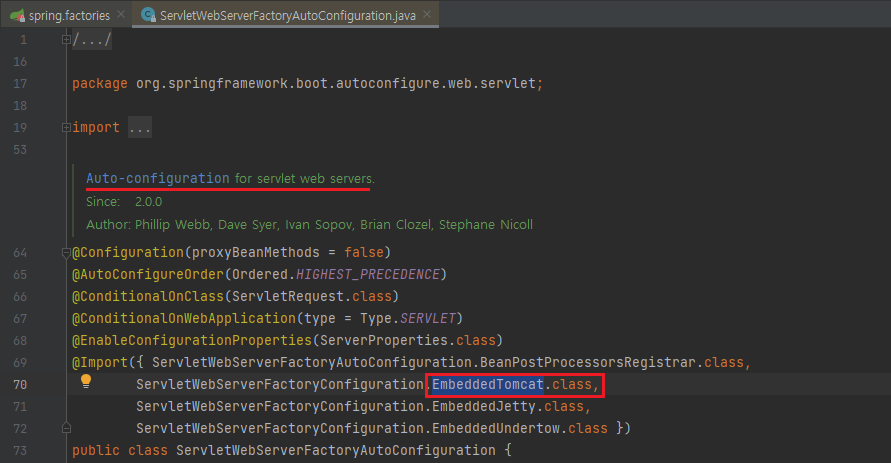Click the highlighted EmbeddedTomcat text
Viewport: 891px width, 463px height.
(488, 385)
